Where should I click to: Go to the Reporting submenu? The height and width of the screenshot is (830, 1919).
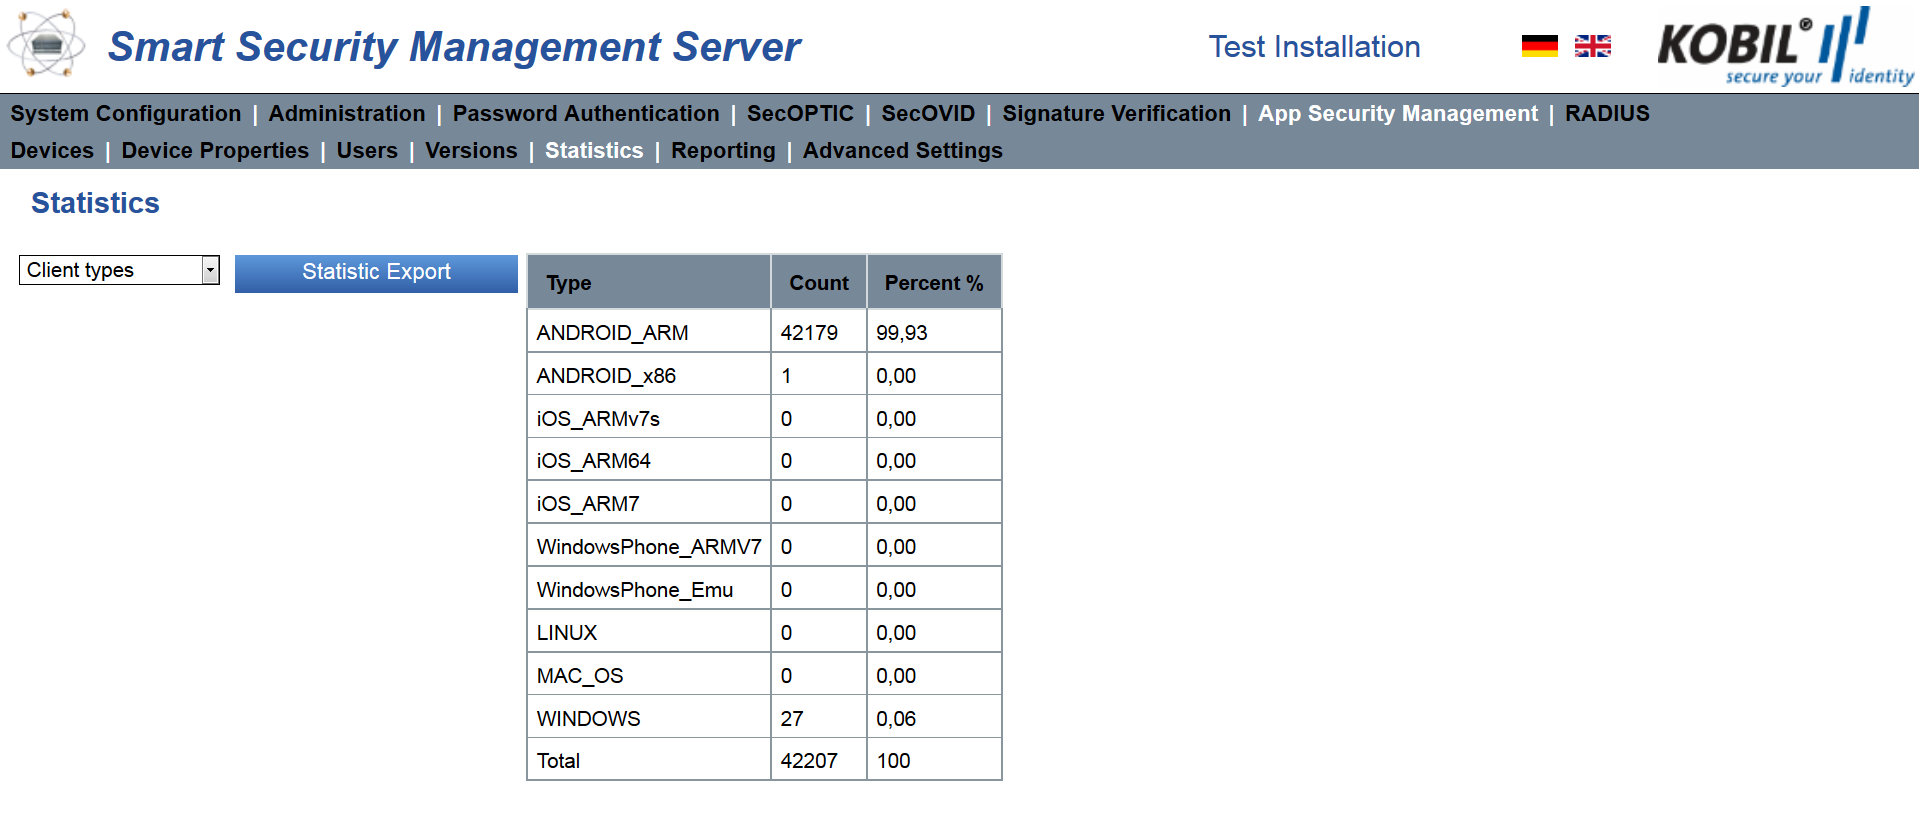pos(723,151)
